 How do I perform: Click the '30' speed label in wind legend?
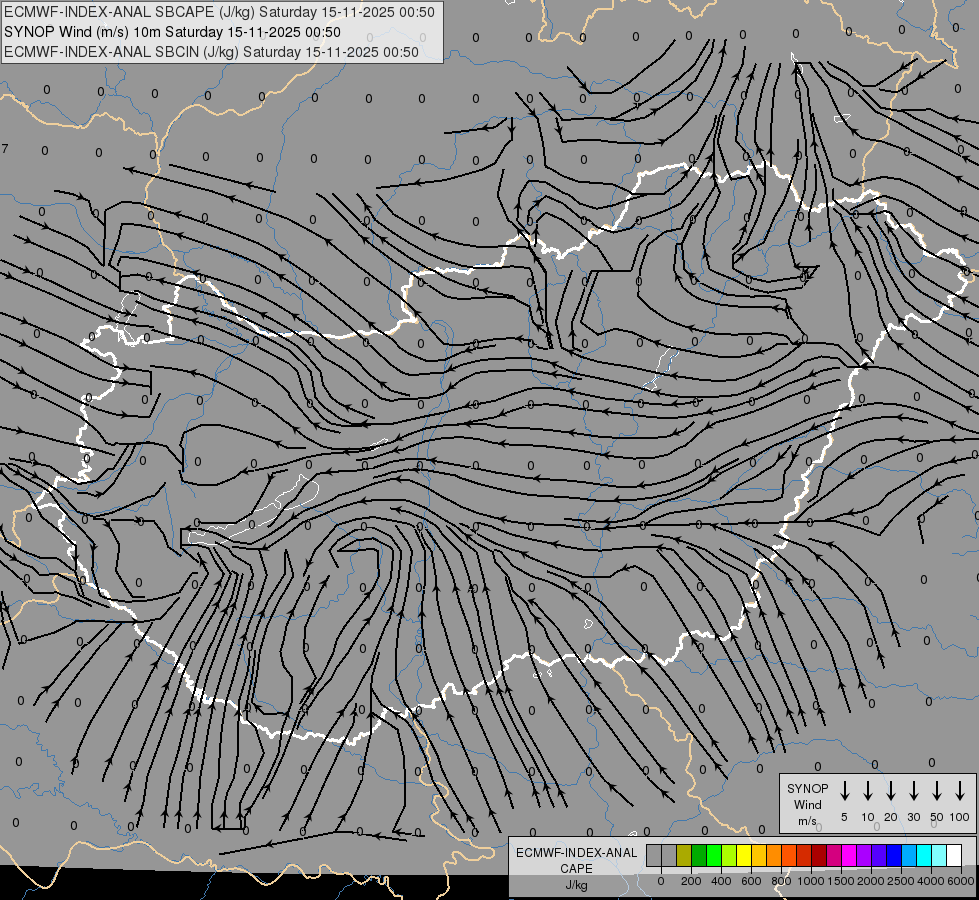point(913,817)
